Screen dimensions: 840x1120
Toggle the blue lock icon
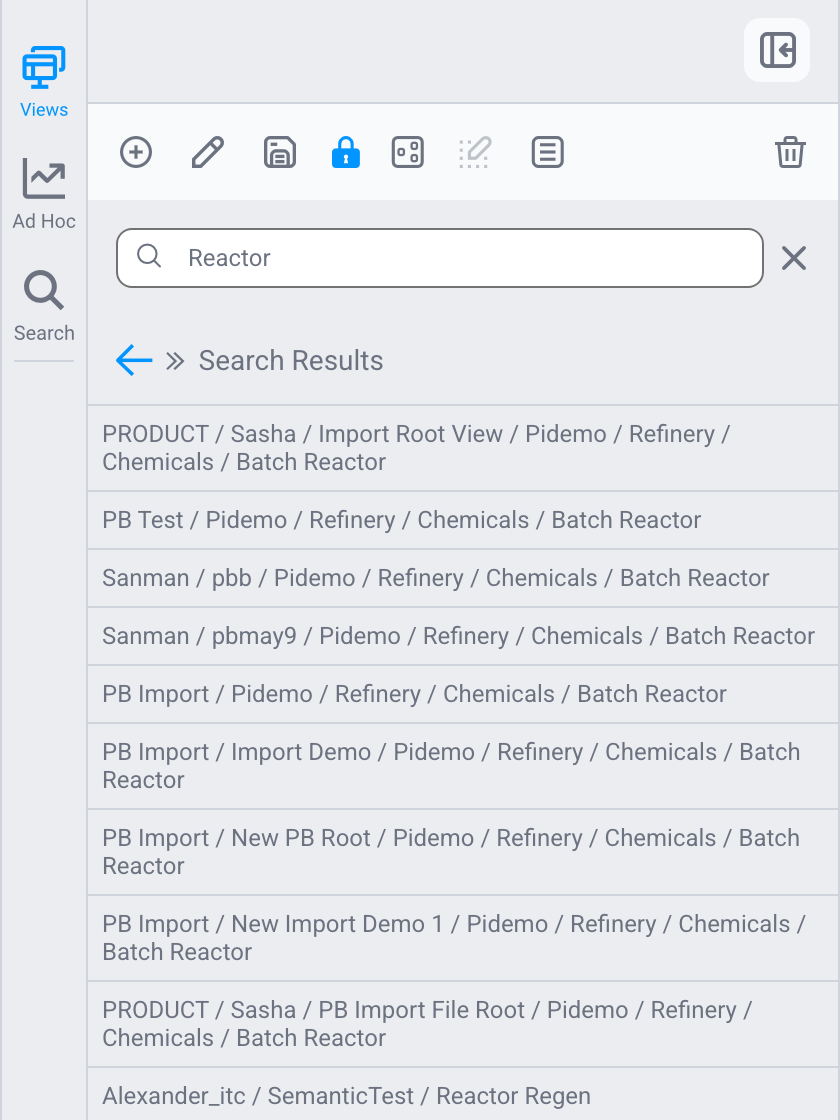[346, 152]
